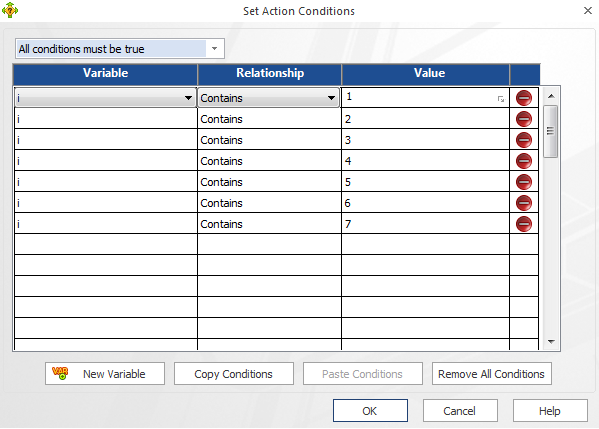599x429 pixels.
Task: Delete the condition row containing 4
Action: coord(523,161)
